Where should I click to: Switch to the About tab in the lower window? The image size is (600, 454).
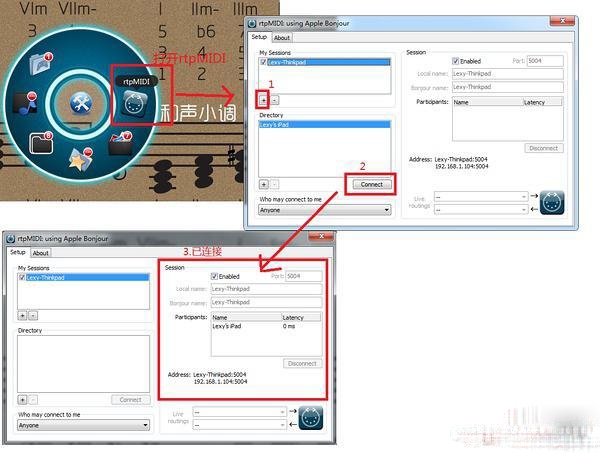(x=41, y=253)
